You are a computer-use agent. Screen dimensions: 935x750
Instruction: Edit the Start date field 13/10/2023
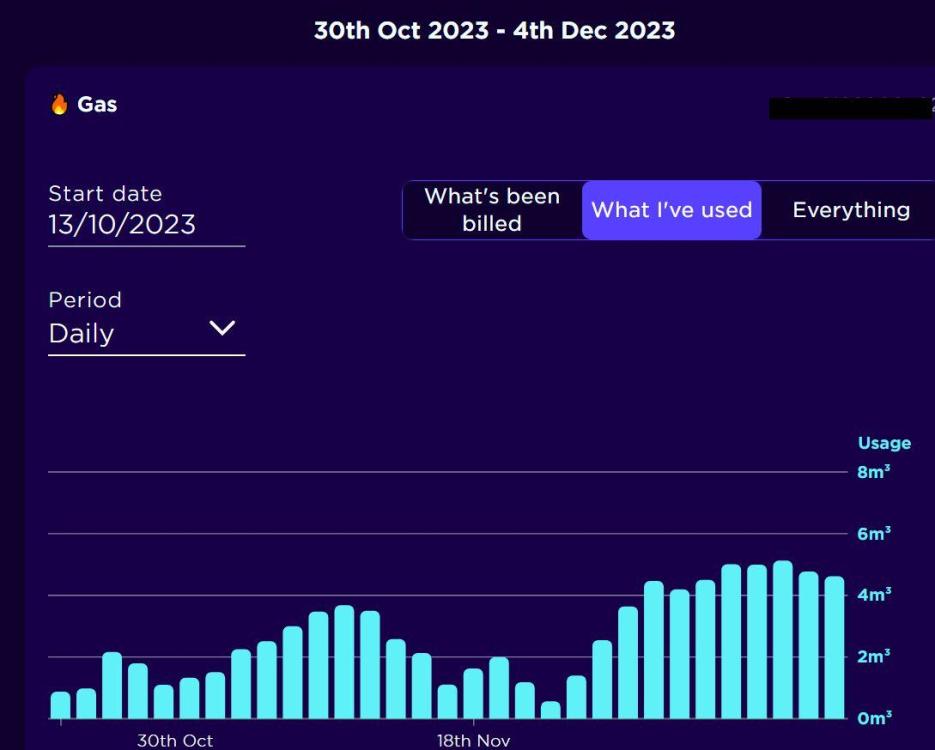147,225
